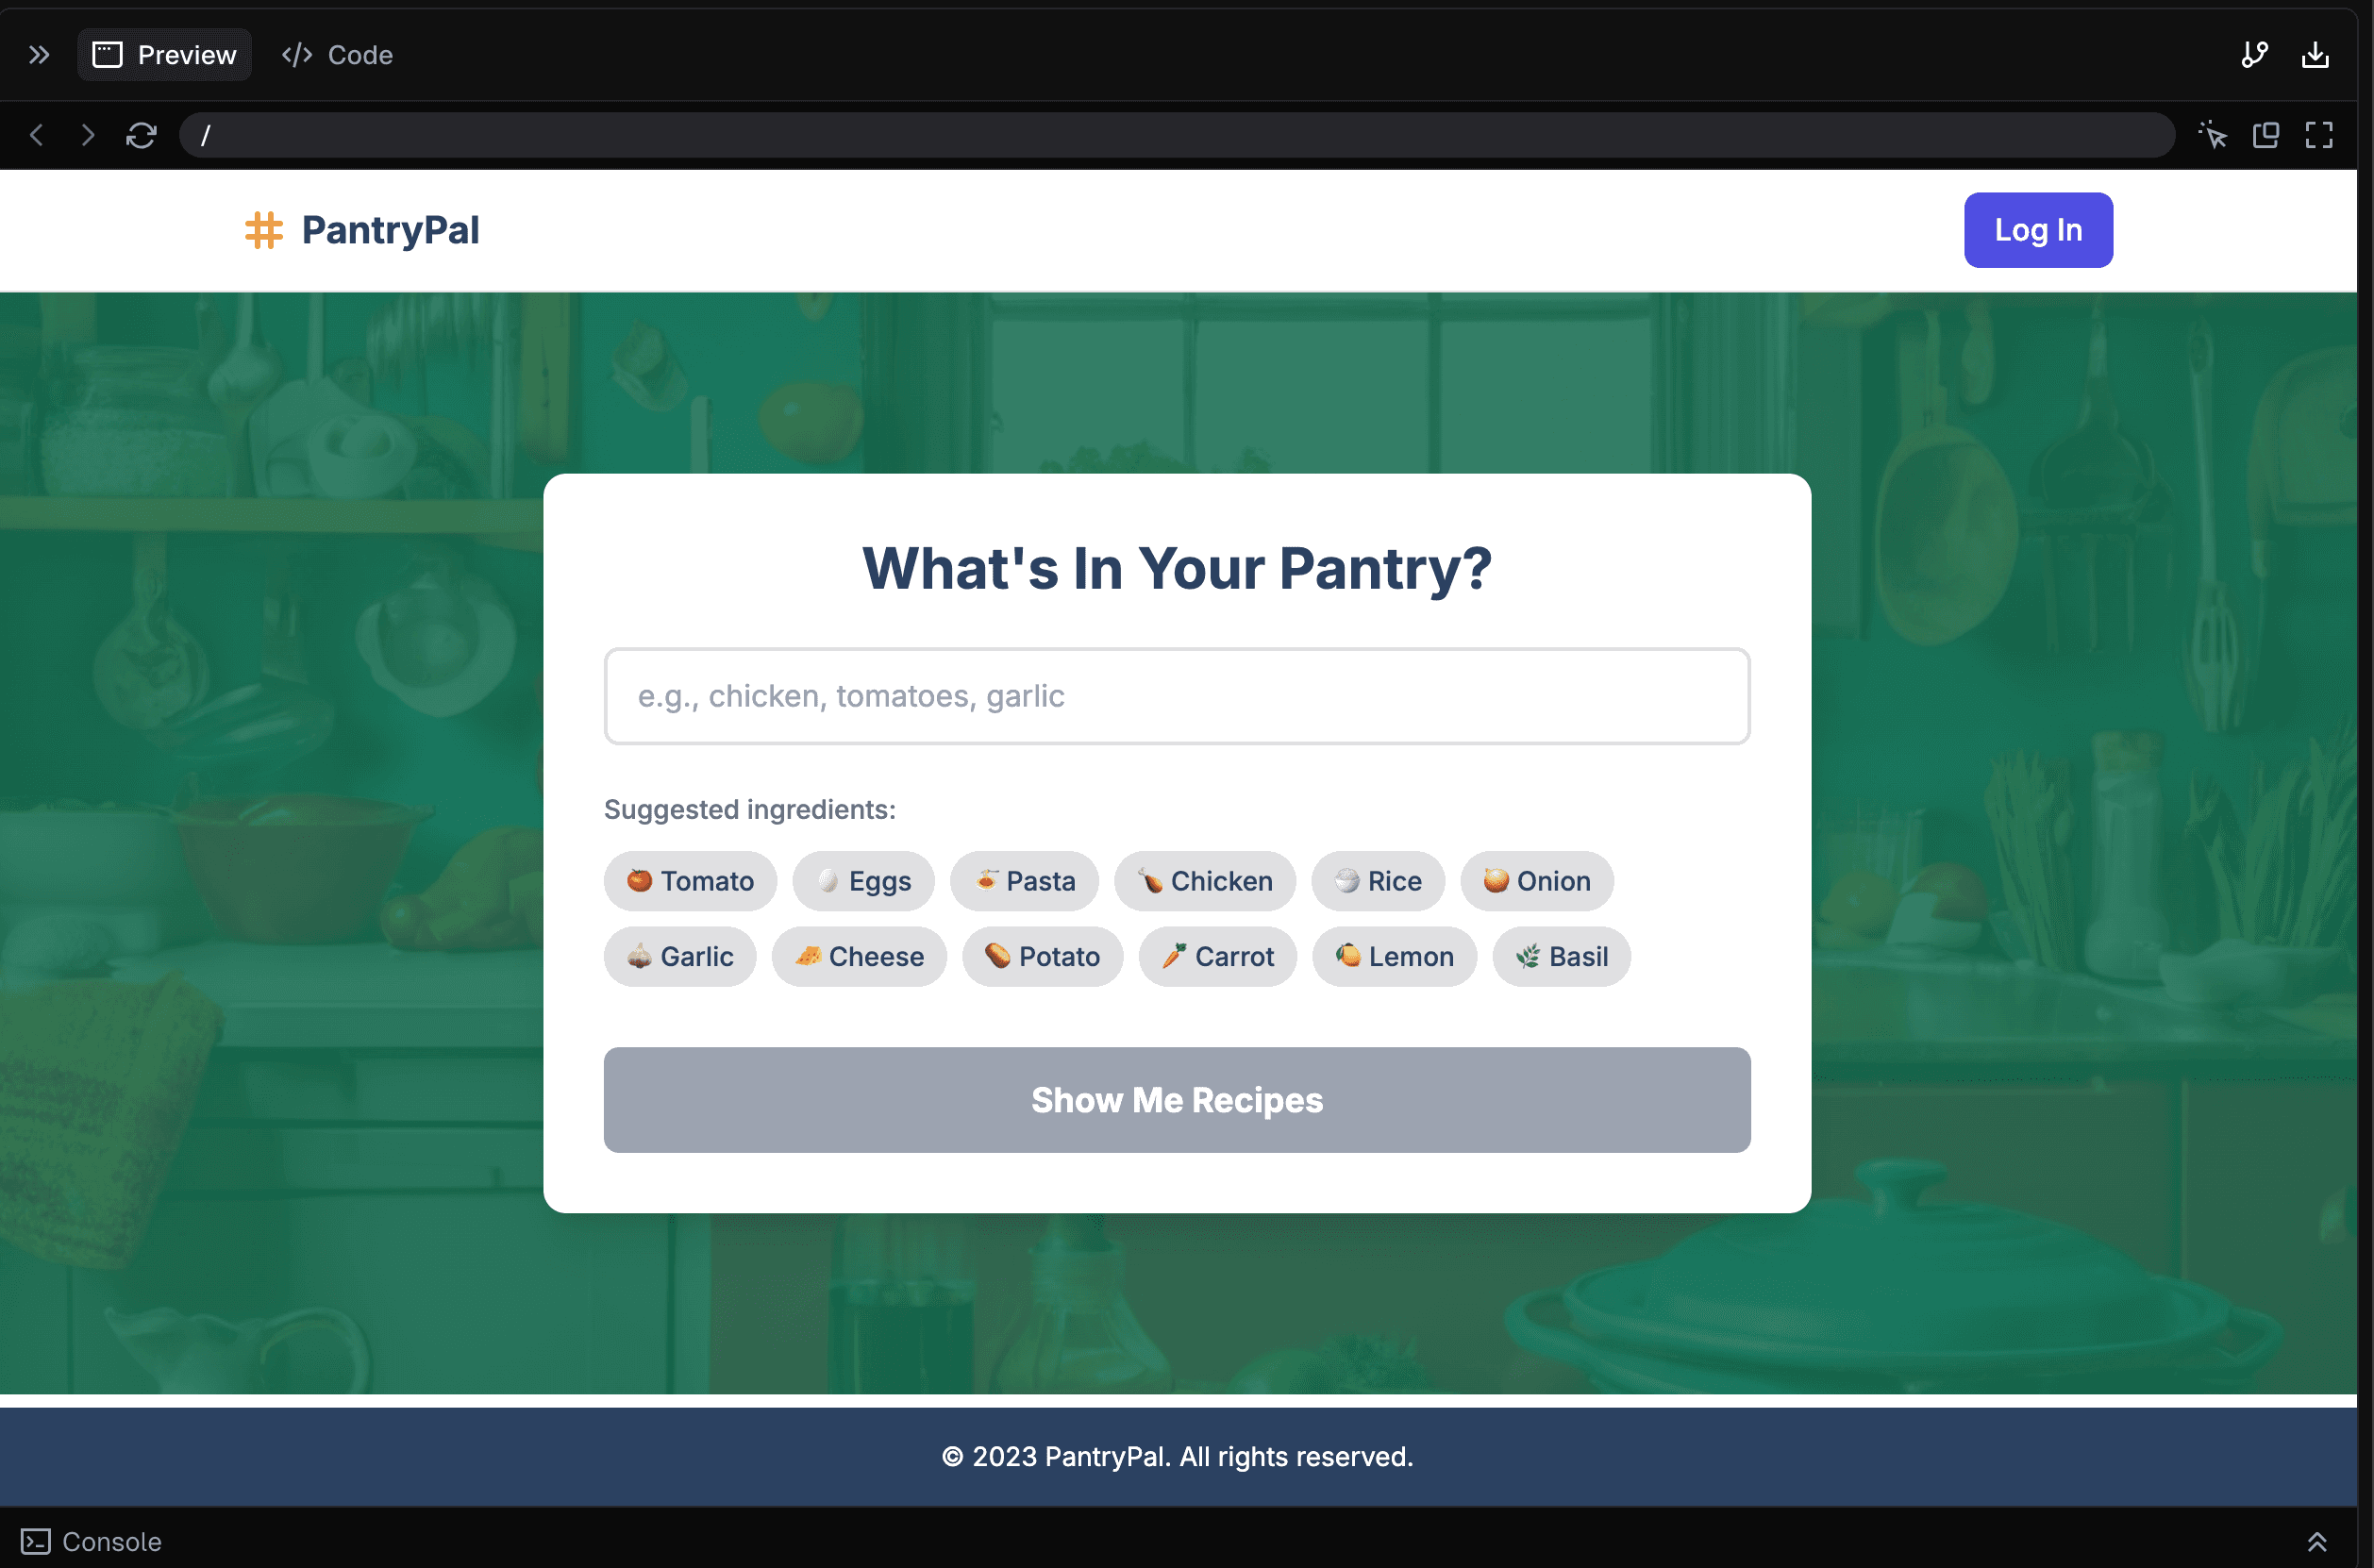Click the download icon
Viewport: 2374px width, 1568px height.
point(2315,54)
